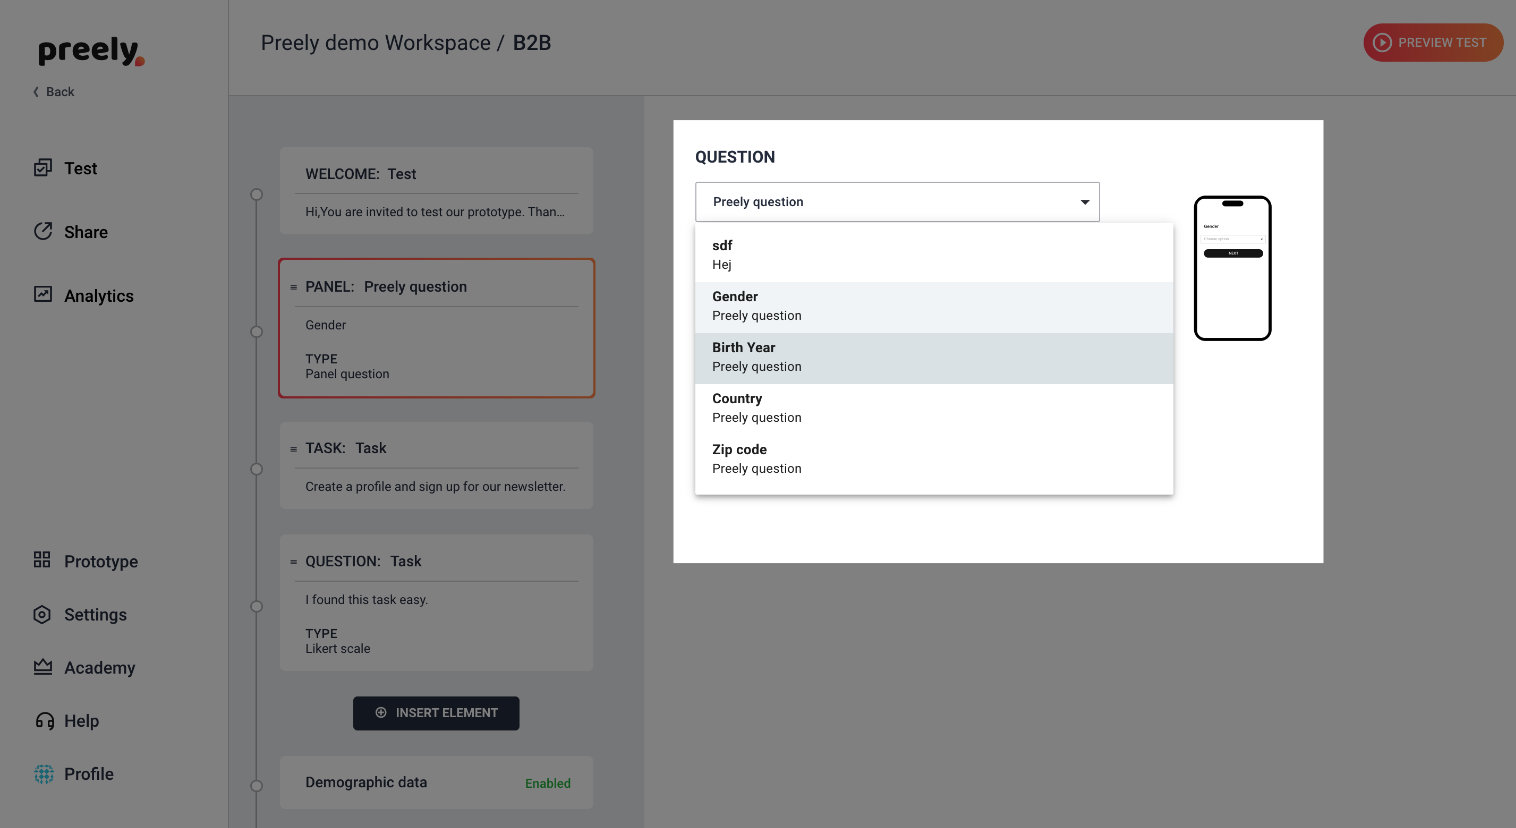Click the 'Likert scale' type text
Image resolution: width=1516 pixels, height=828 pixels.
338,649
